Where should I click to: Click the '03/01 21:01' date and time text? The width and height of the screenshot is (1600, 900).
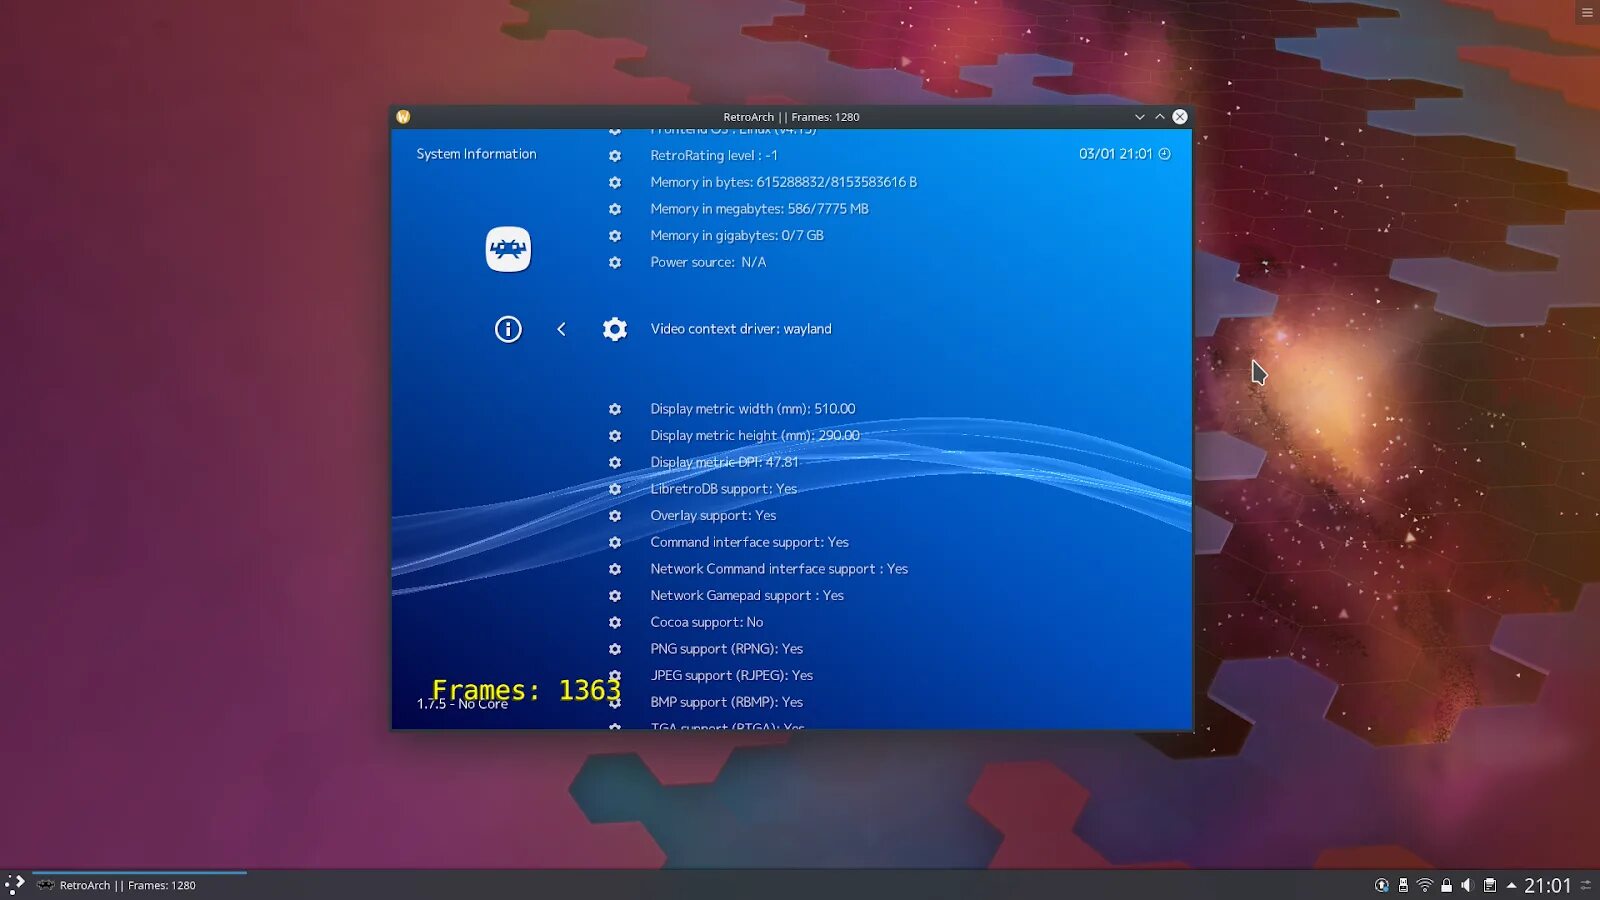coord(1115,154)
